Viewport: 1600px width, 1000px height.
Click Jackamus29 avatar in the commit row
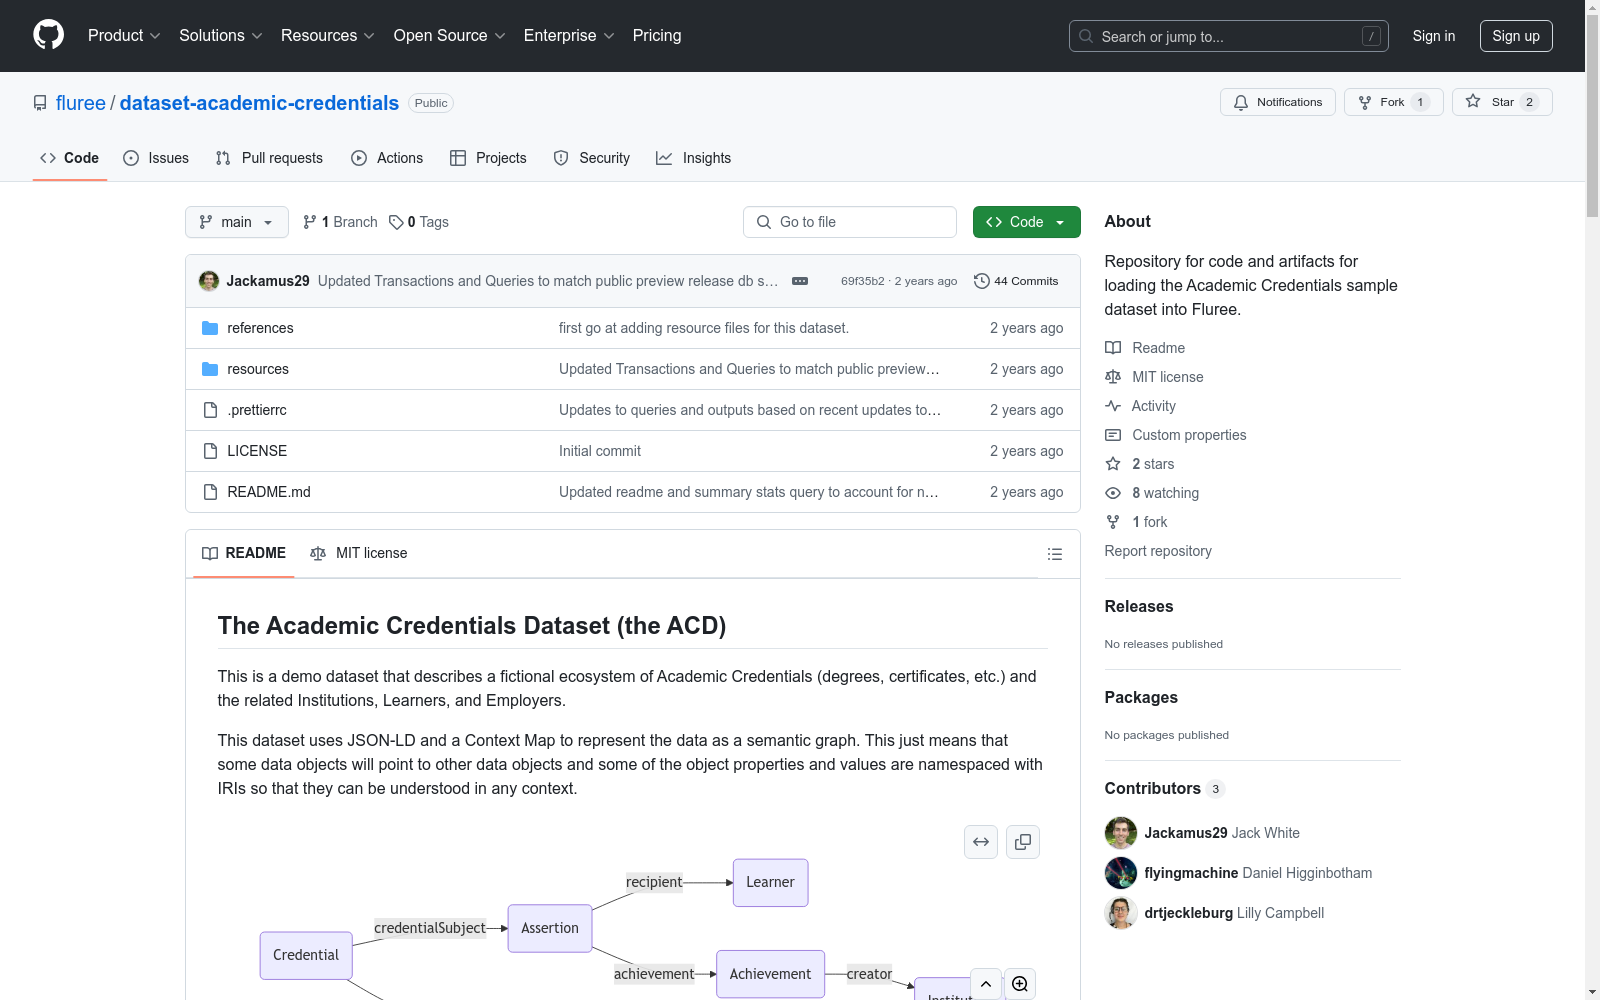click(x=209, y=281)
